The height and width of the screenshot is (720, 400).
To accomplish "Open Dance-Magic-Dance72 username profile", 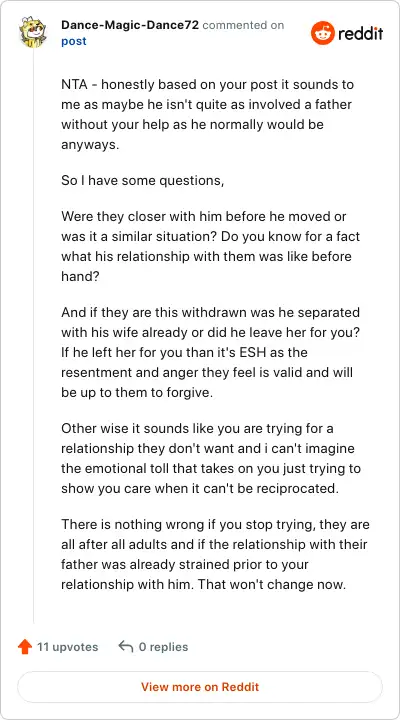I will click(130, 25).
